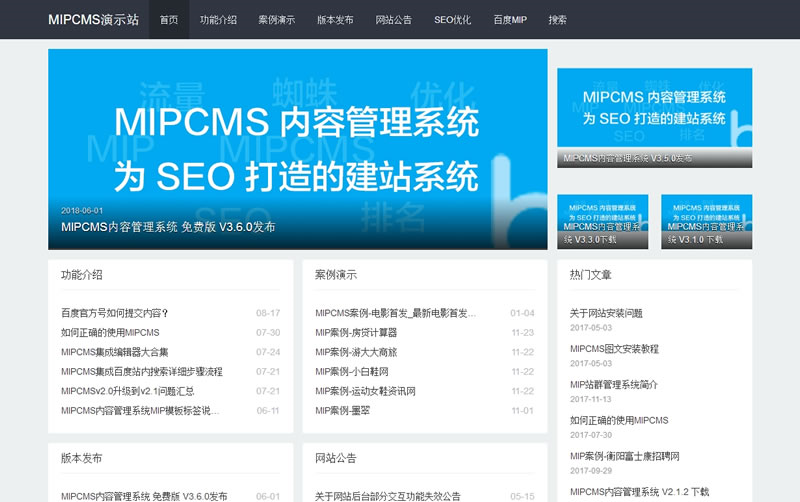The width and height of the screenshot is (800, 502).
Task: Open the V3.1.0 下载 small thumbnail
Action: click(707, 221)
